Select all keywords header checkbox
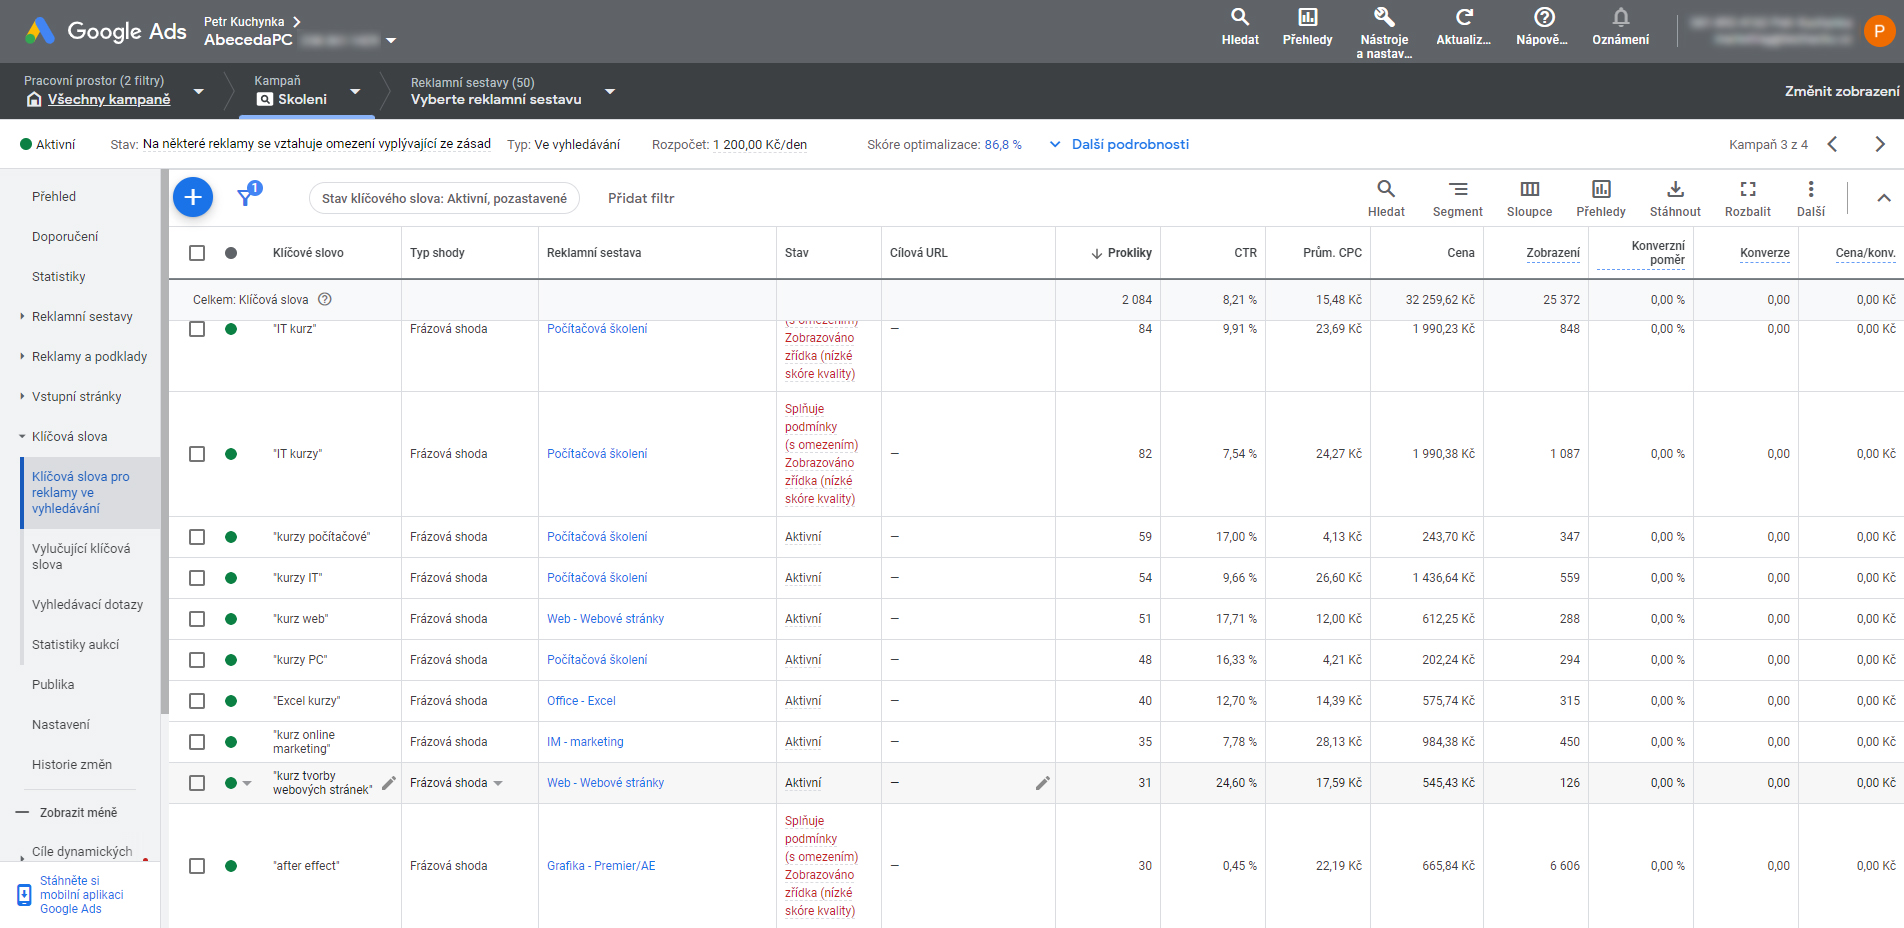The height and width of the screenshot is (928, 1904). tap(197, 253)
